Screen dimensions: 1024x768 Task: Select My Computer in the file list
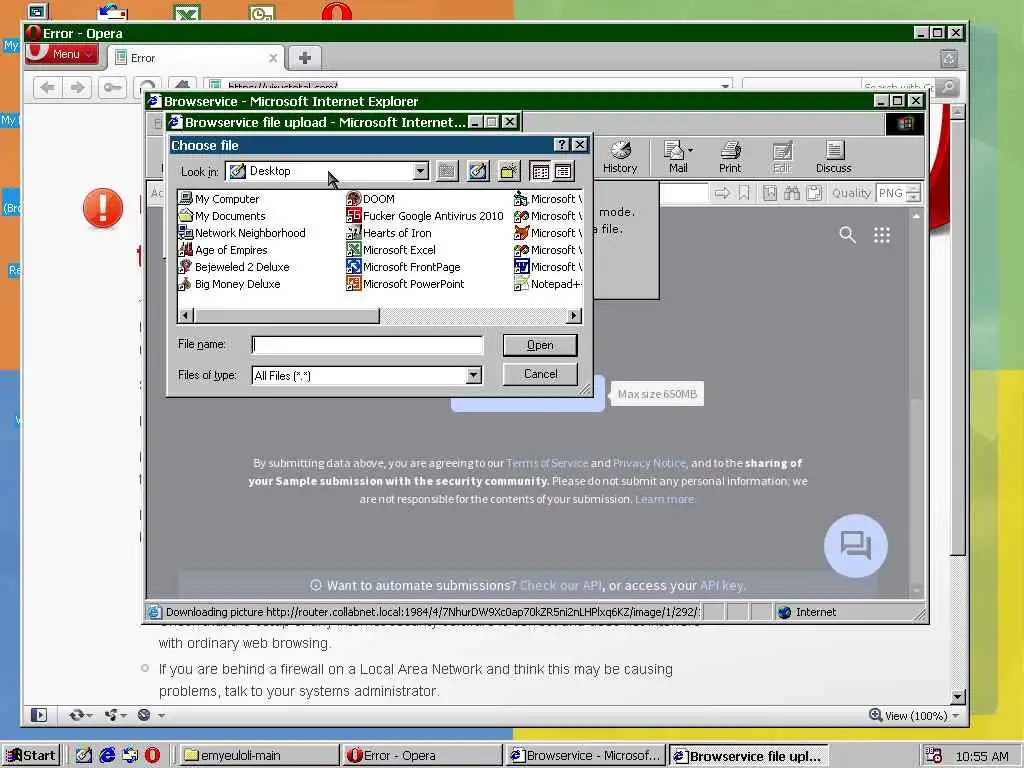(x=219, y=199)
